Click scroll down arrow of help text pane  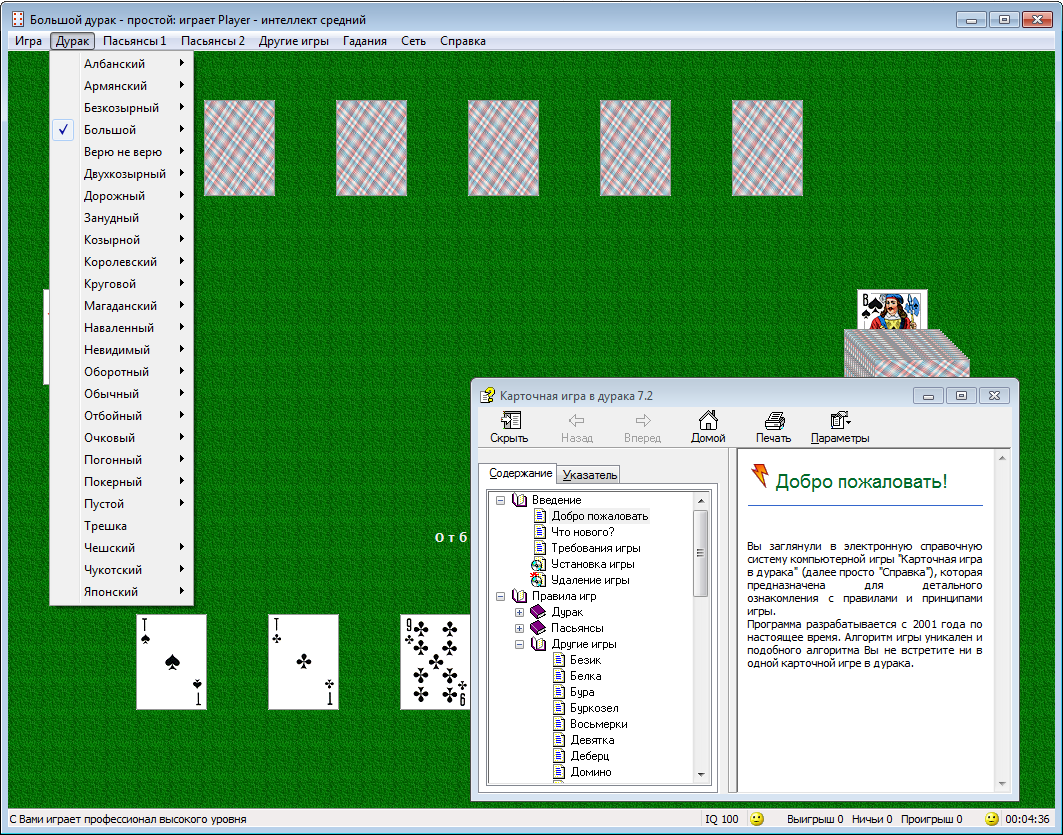point(1002,784)
